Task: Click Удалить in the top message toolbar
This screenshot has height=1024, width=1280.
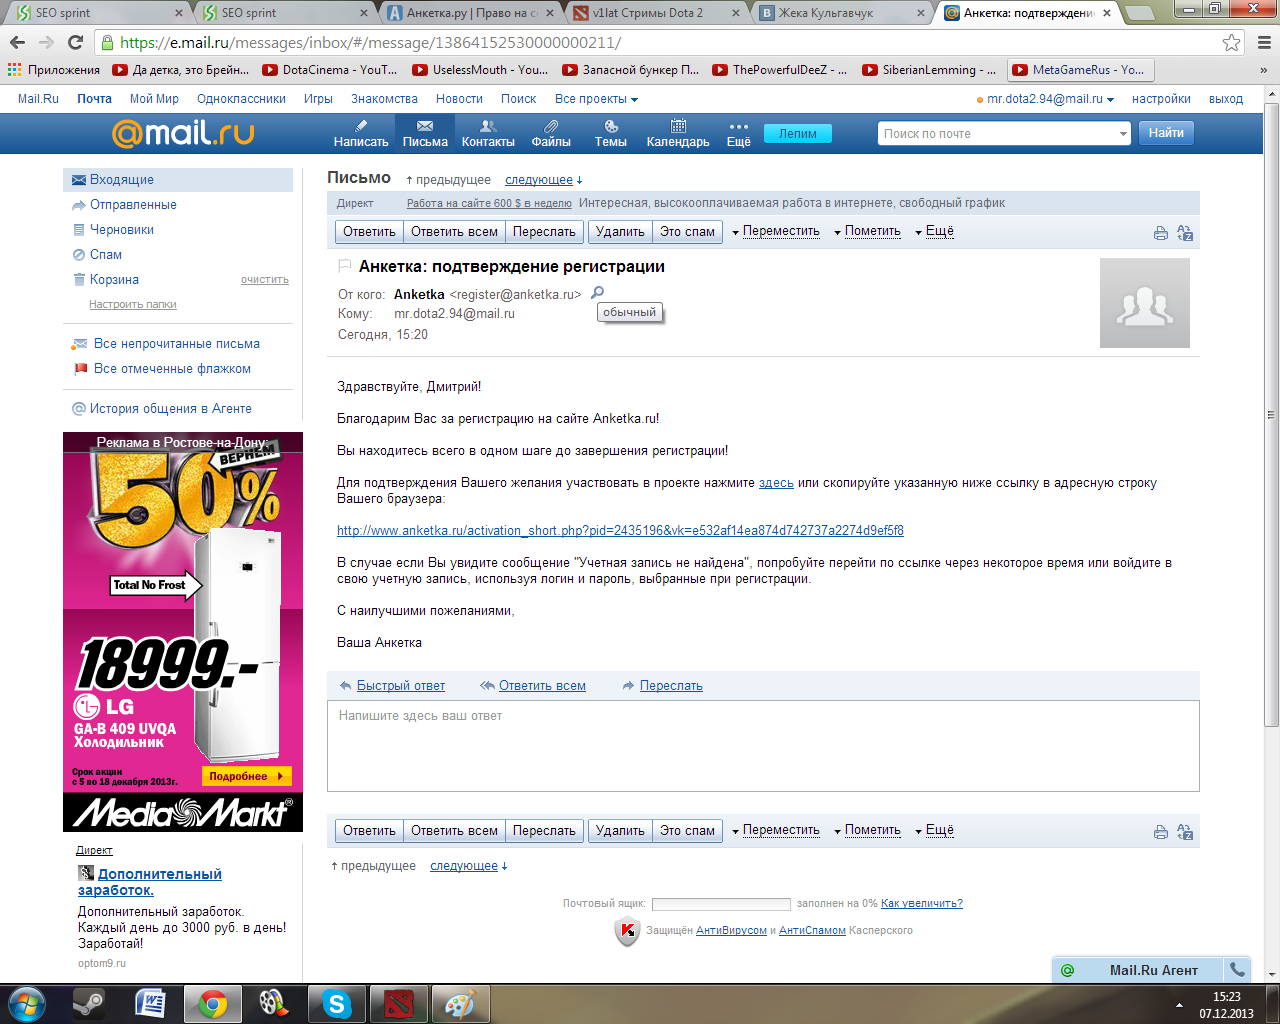Action: click(x=620, y=232)
